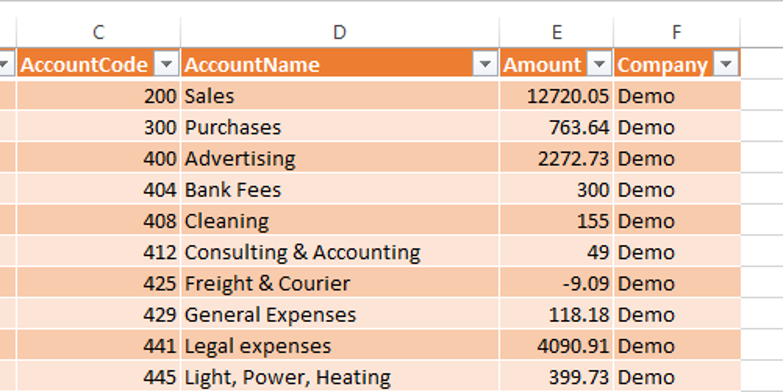Open the AccountCode filter dropdown
The image size is (783, 392).
click(166, 64)
